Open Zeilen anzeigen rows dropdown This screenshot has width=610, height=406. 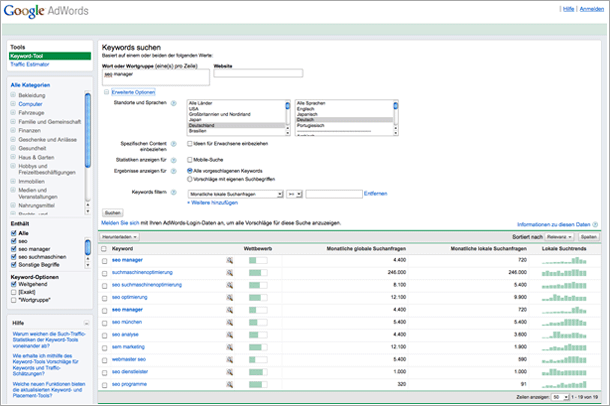(x=561, y=397)
